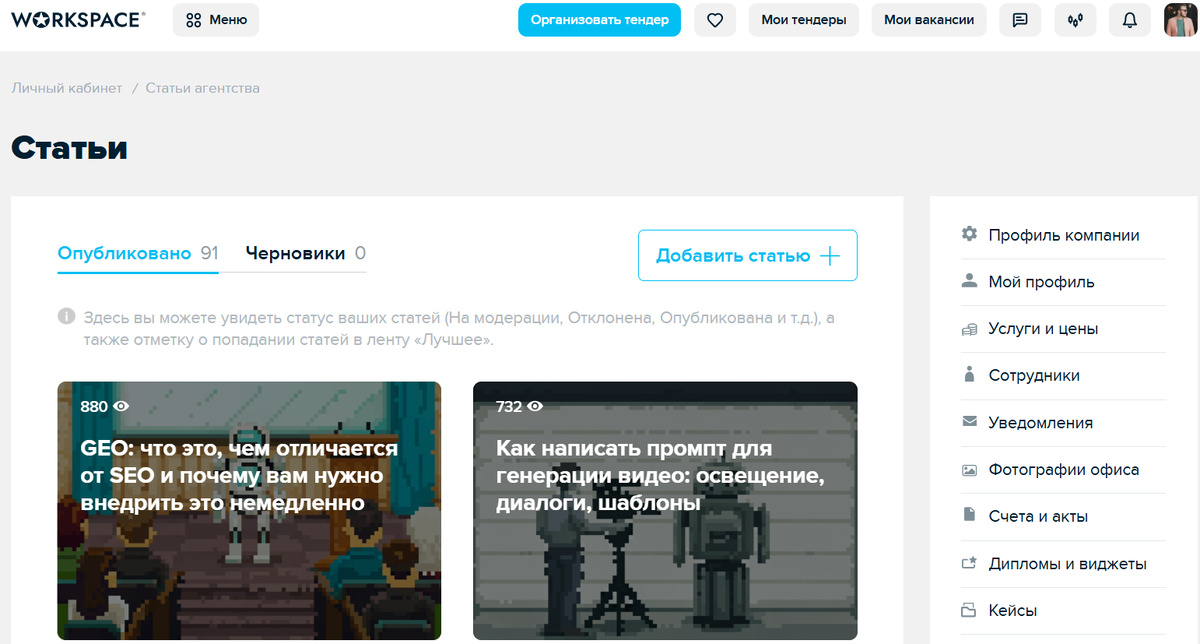Open the filters icon next to chat in header

(x=1075, y=20)
